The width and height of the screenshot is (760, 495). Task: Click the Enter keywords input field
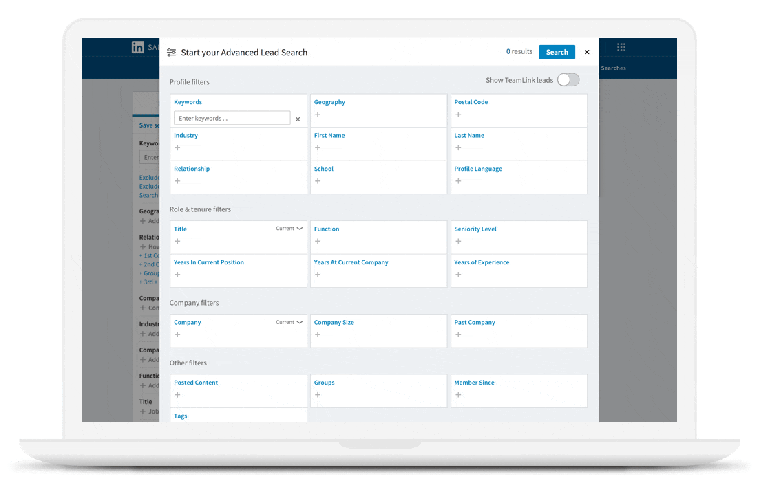click(232, 118)
